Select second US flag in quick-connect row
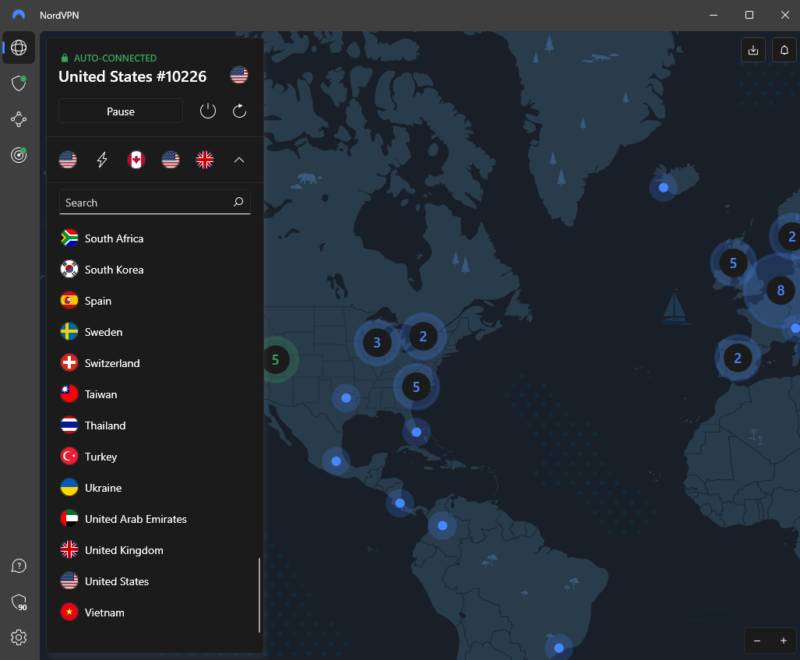 pos(170,160)
